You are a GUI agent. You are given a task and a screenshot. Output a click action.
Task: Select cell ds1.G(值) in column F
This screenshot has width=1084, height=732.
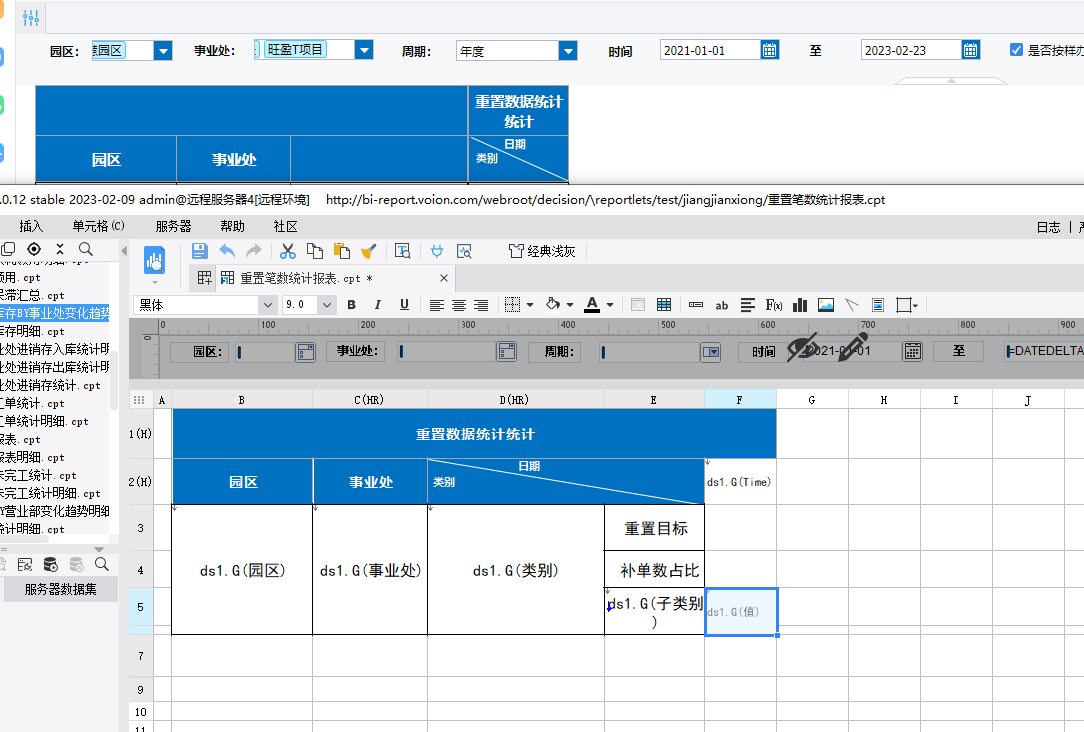point(741,612)
